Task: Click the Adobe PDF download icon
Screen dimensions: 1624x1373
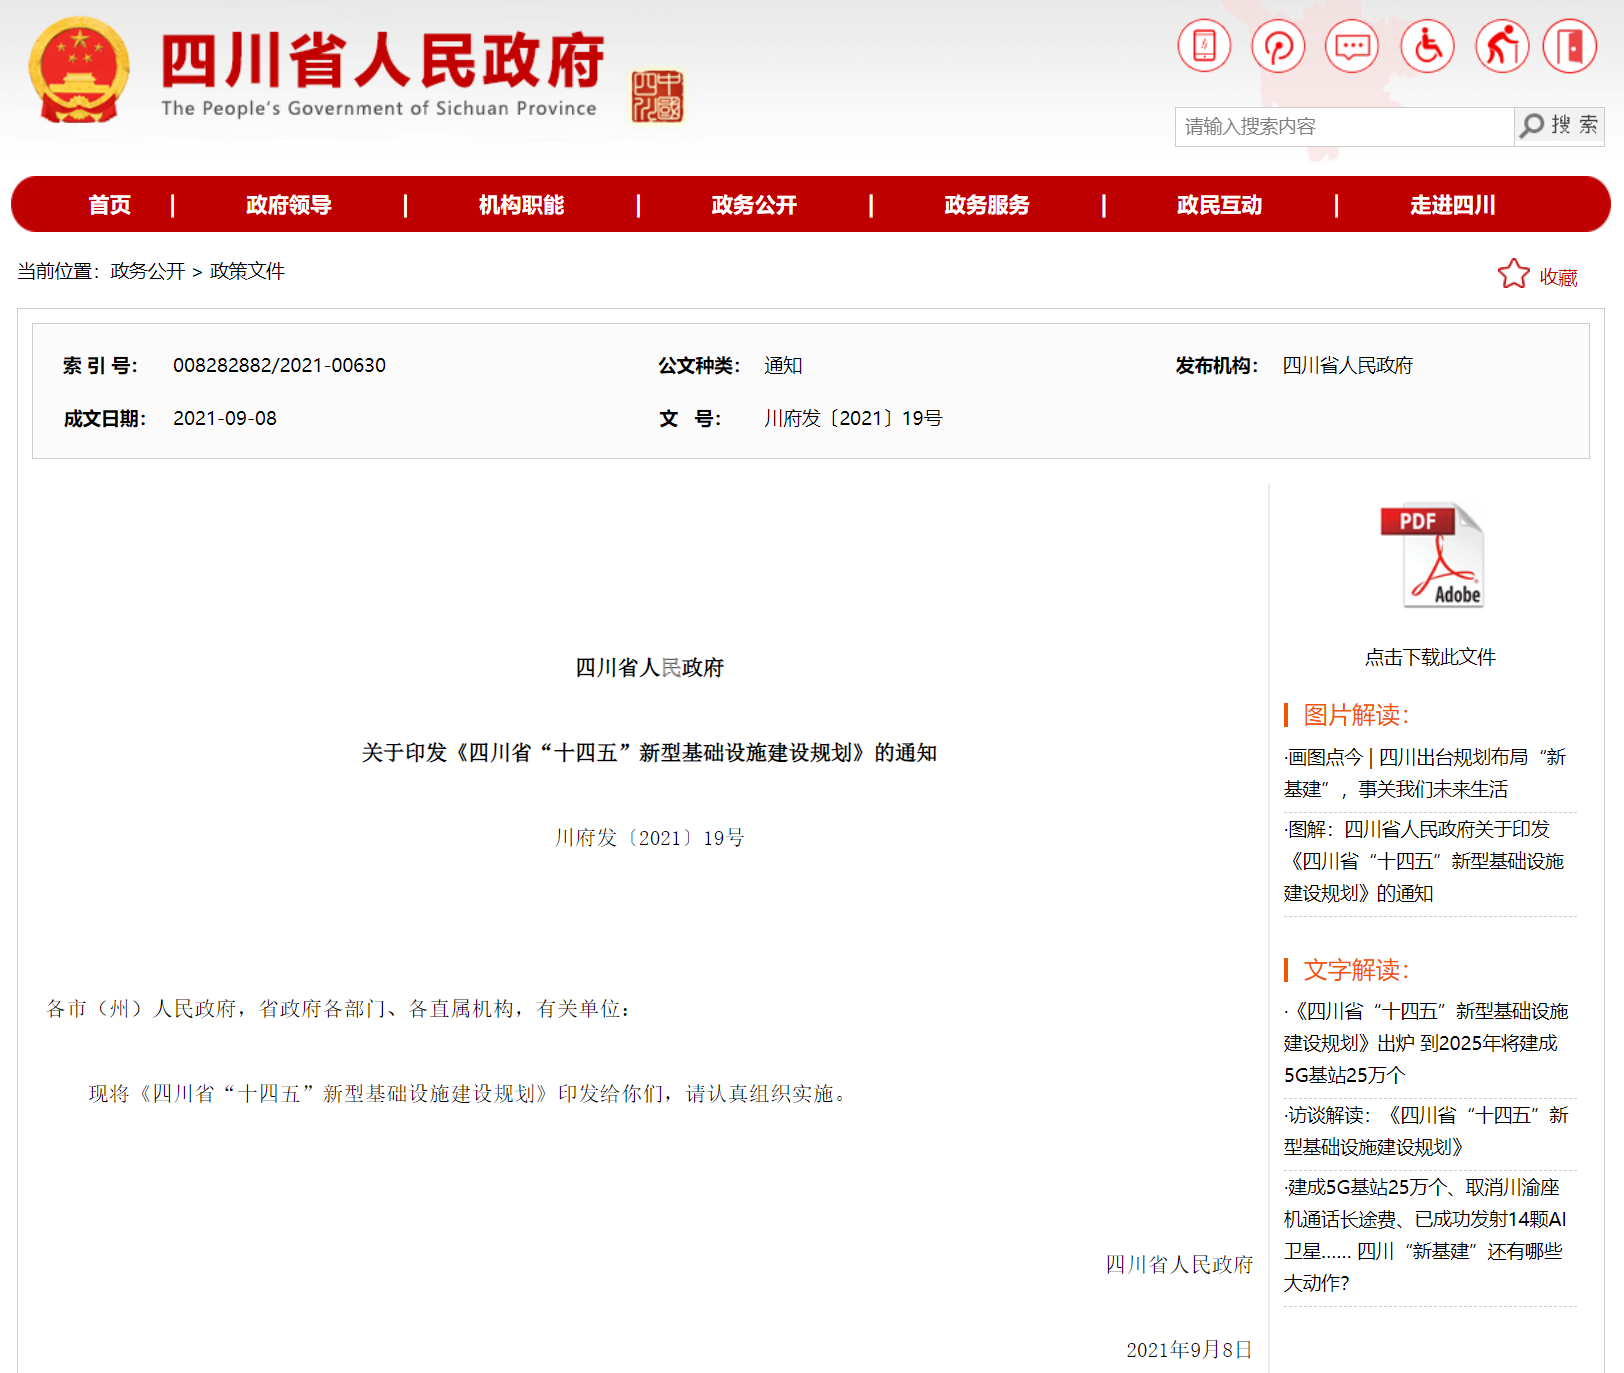Action: click(x=1431, y=556)
